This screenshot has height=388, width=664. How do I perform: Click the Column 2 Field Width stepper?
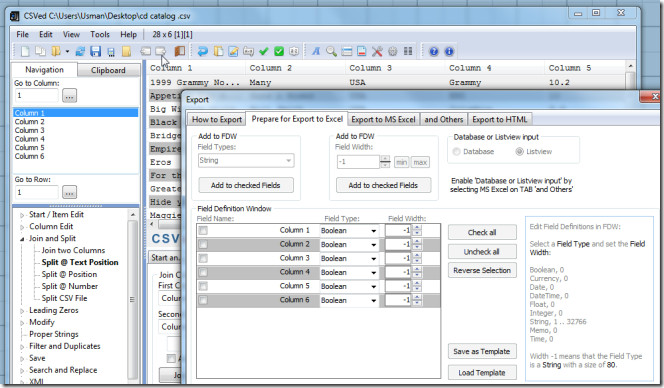(417, 244)
